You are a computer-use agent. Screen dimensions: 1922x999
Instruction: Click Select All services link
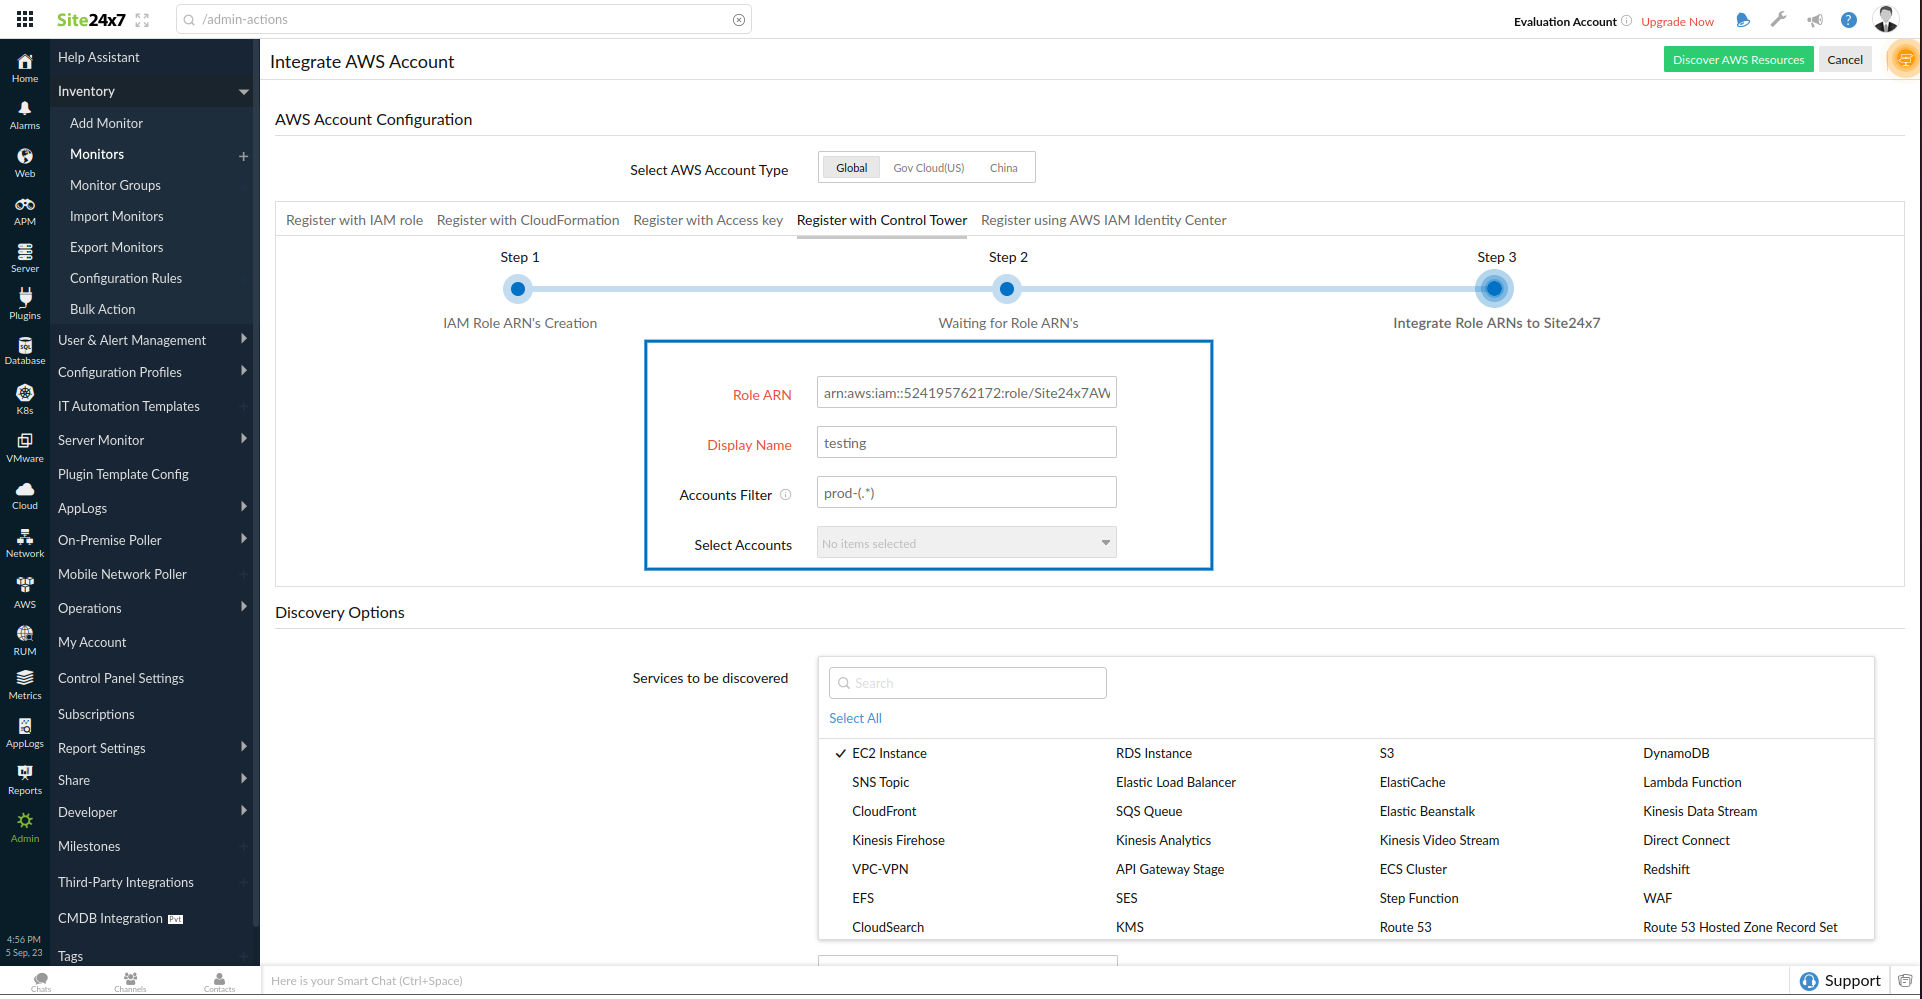point(855,718)
